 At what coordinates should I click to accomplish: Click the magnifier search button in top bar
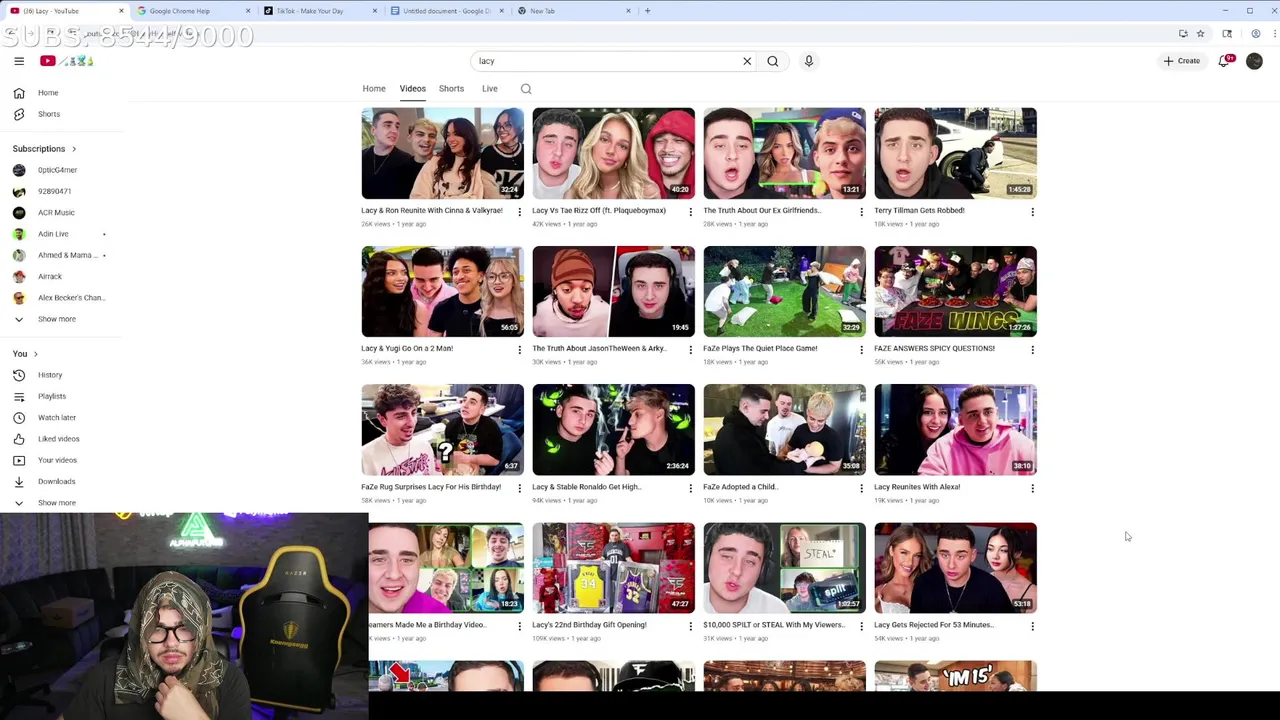pyautogui.click(x=773, y=61)
